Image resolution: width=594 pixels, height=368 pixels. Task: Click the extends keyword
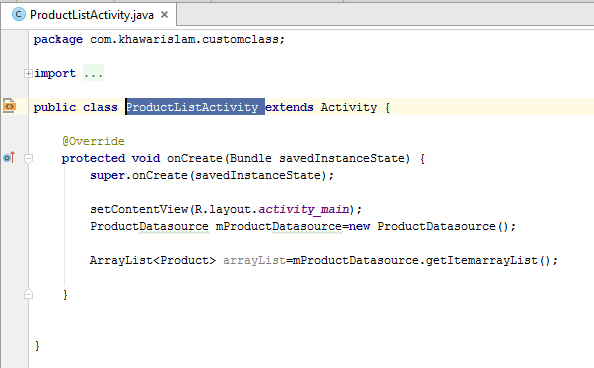point(289,107)
